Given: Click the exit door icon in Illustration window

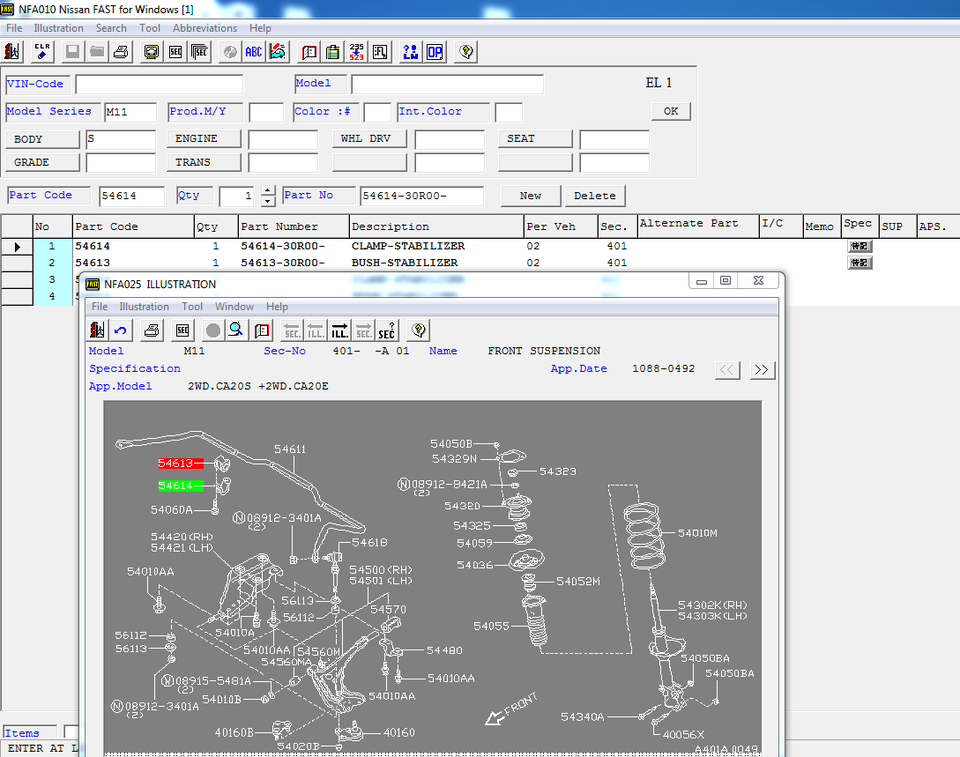Looking at the screenshot, I should click(97, 331).
